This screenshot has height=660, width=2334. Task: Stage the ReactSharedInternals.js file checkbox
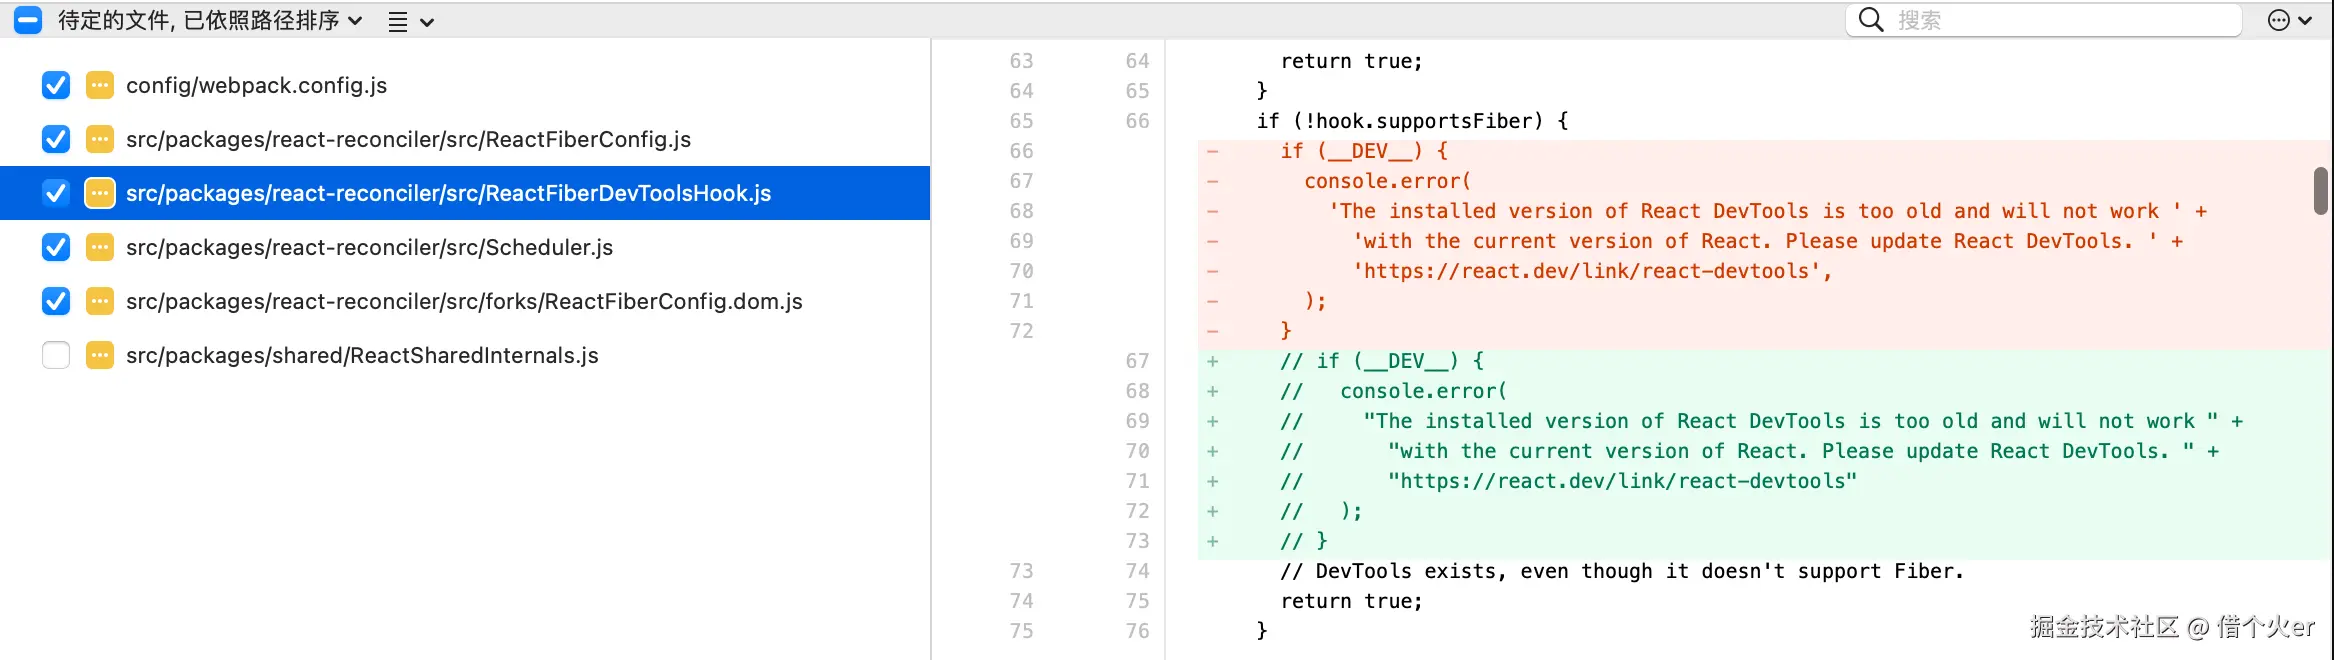click(56, 356)
